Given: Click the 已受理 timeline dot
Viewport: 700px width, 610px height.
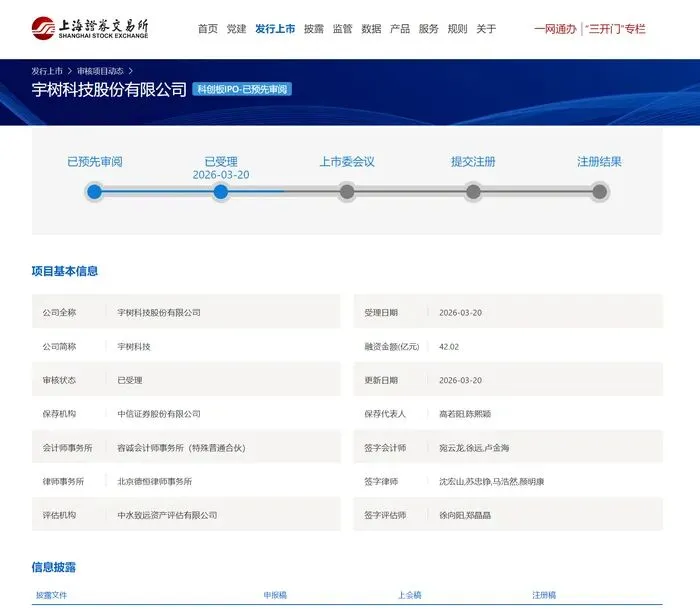Looking at the screenshot, I should coord(221,192).
